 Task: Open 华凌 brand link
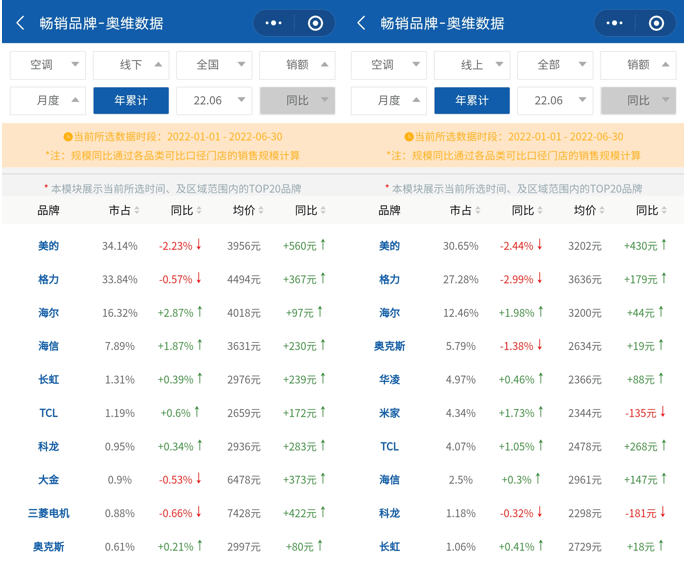(x=389, y=380)
